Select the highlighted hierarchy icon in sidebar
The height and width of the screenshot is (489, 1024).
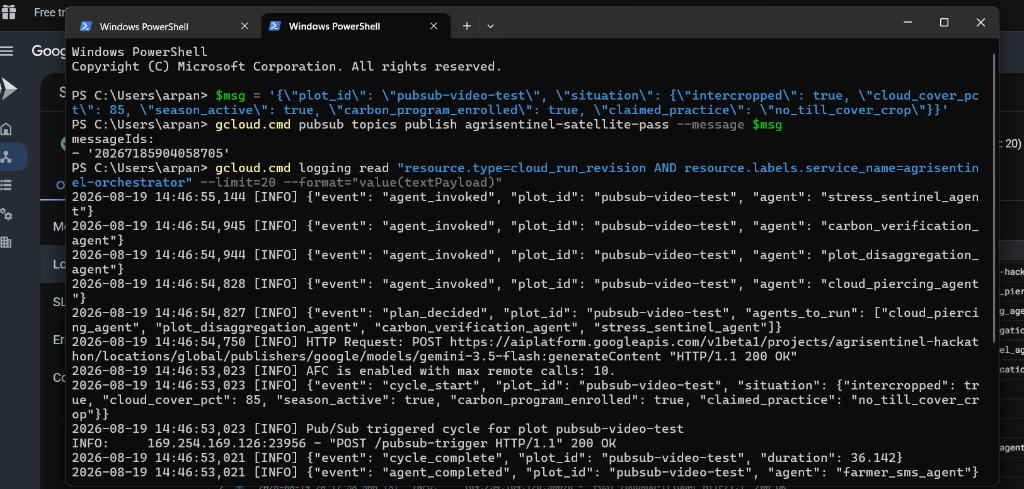point(7,157)
